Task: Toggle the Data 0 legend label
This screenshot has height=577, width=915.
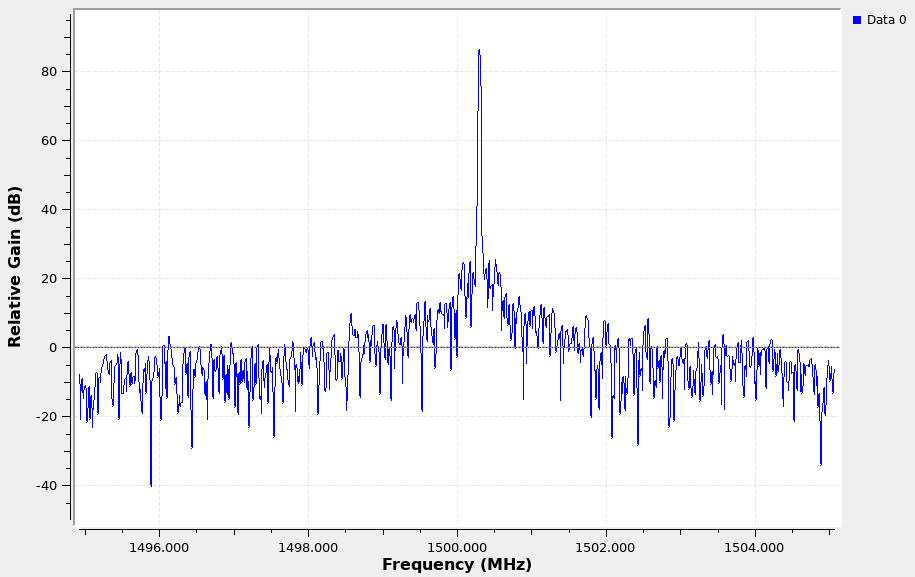Action: 886,20
